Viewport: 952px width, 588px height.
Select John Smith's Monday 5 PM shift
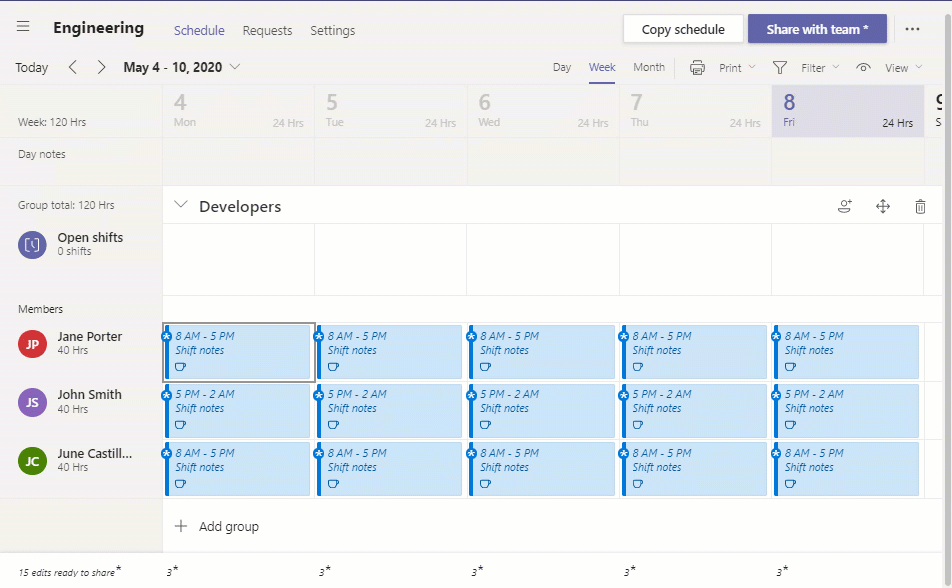[x=237, y=411]
